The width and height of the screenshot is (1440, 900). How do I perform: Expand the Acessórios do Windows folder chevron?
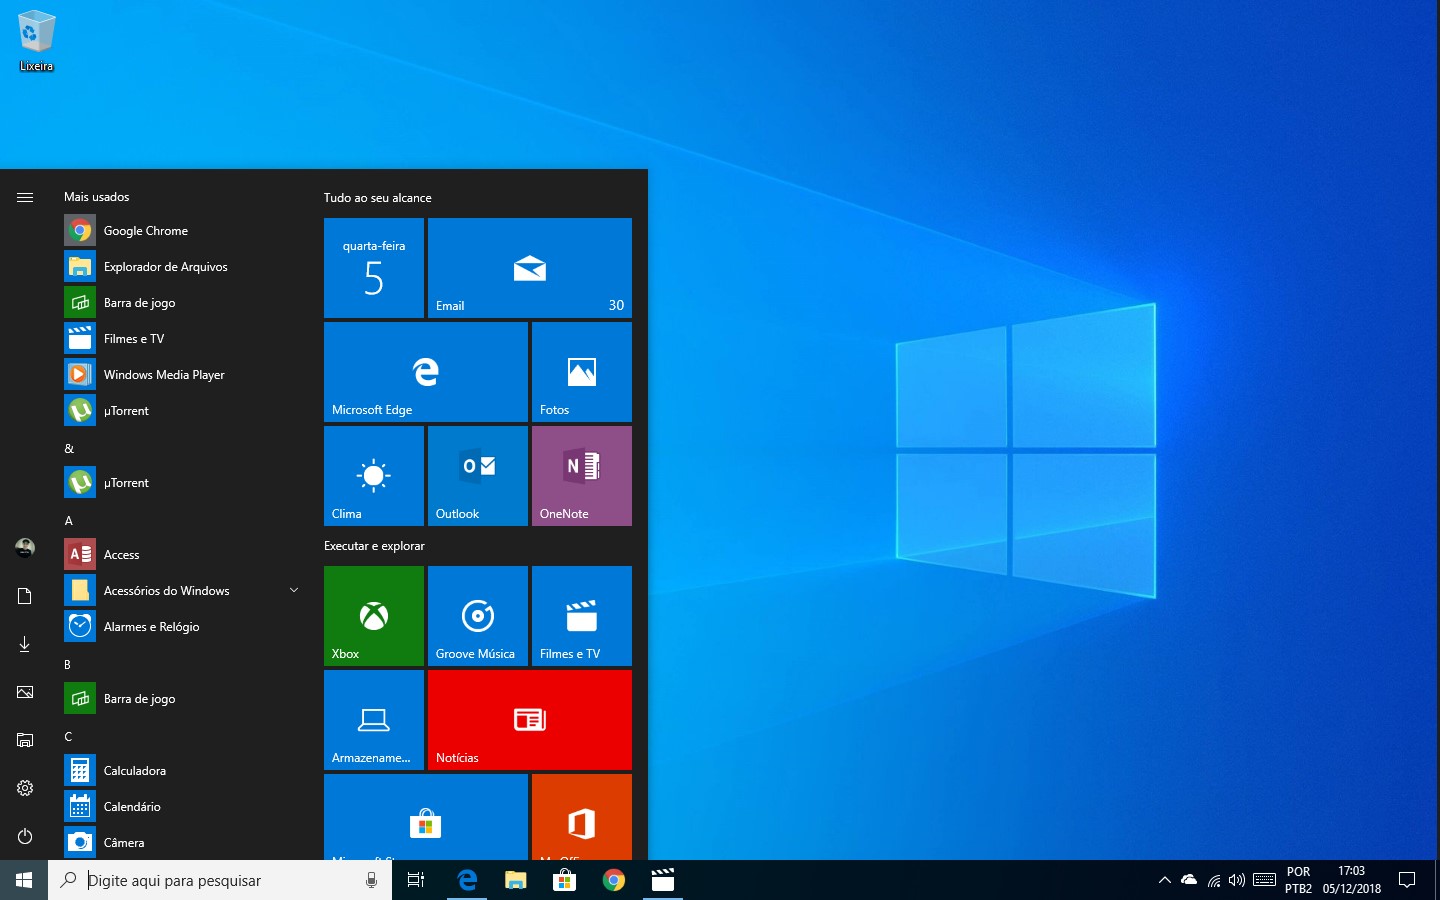pyautogui.click(x=294, y=590)
